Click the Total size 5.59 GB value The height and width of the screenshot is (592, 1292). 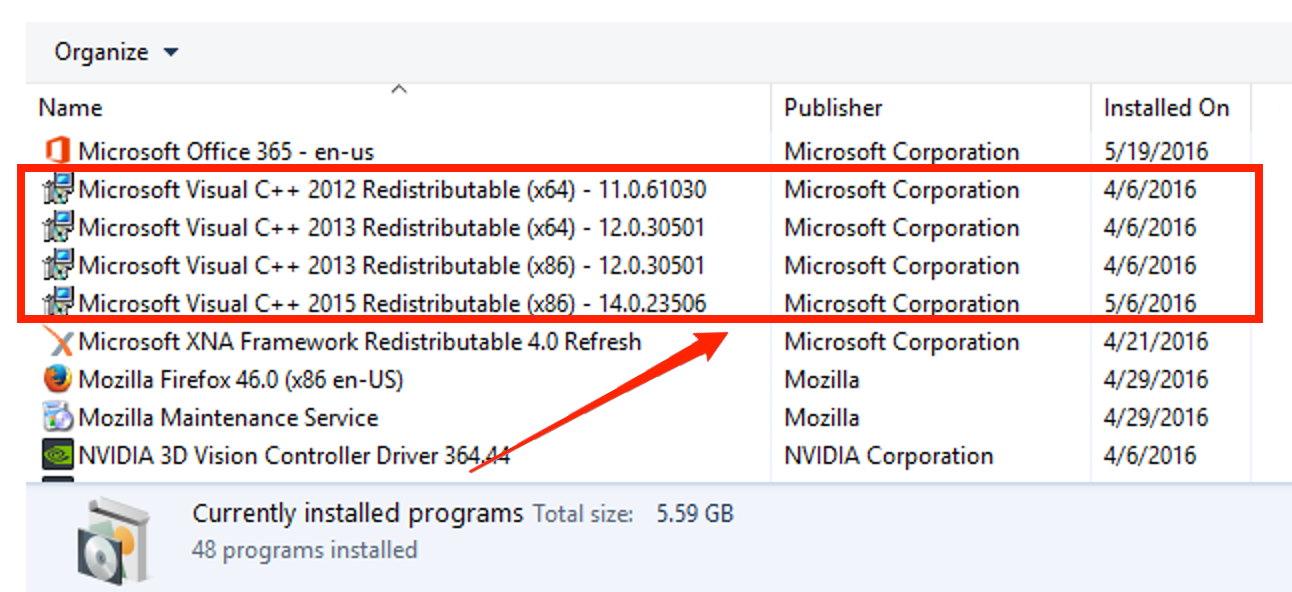(x=695, y=514)
